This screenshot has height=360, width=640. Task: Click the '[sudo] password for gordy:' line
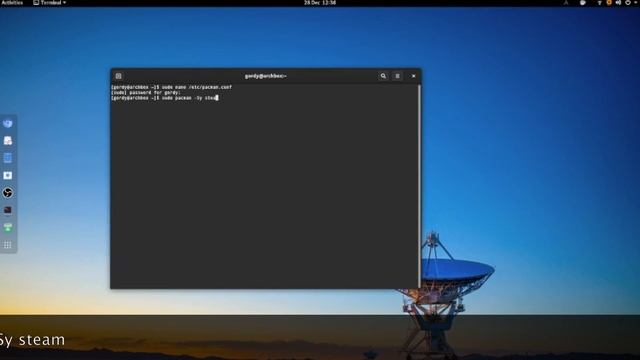146,93
